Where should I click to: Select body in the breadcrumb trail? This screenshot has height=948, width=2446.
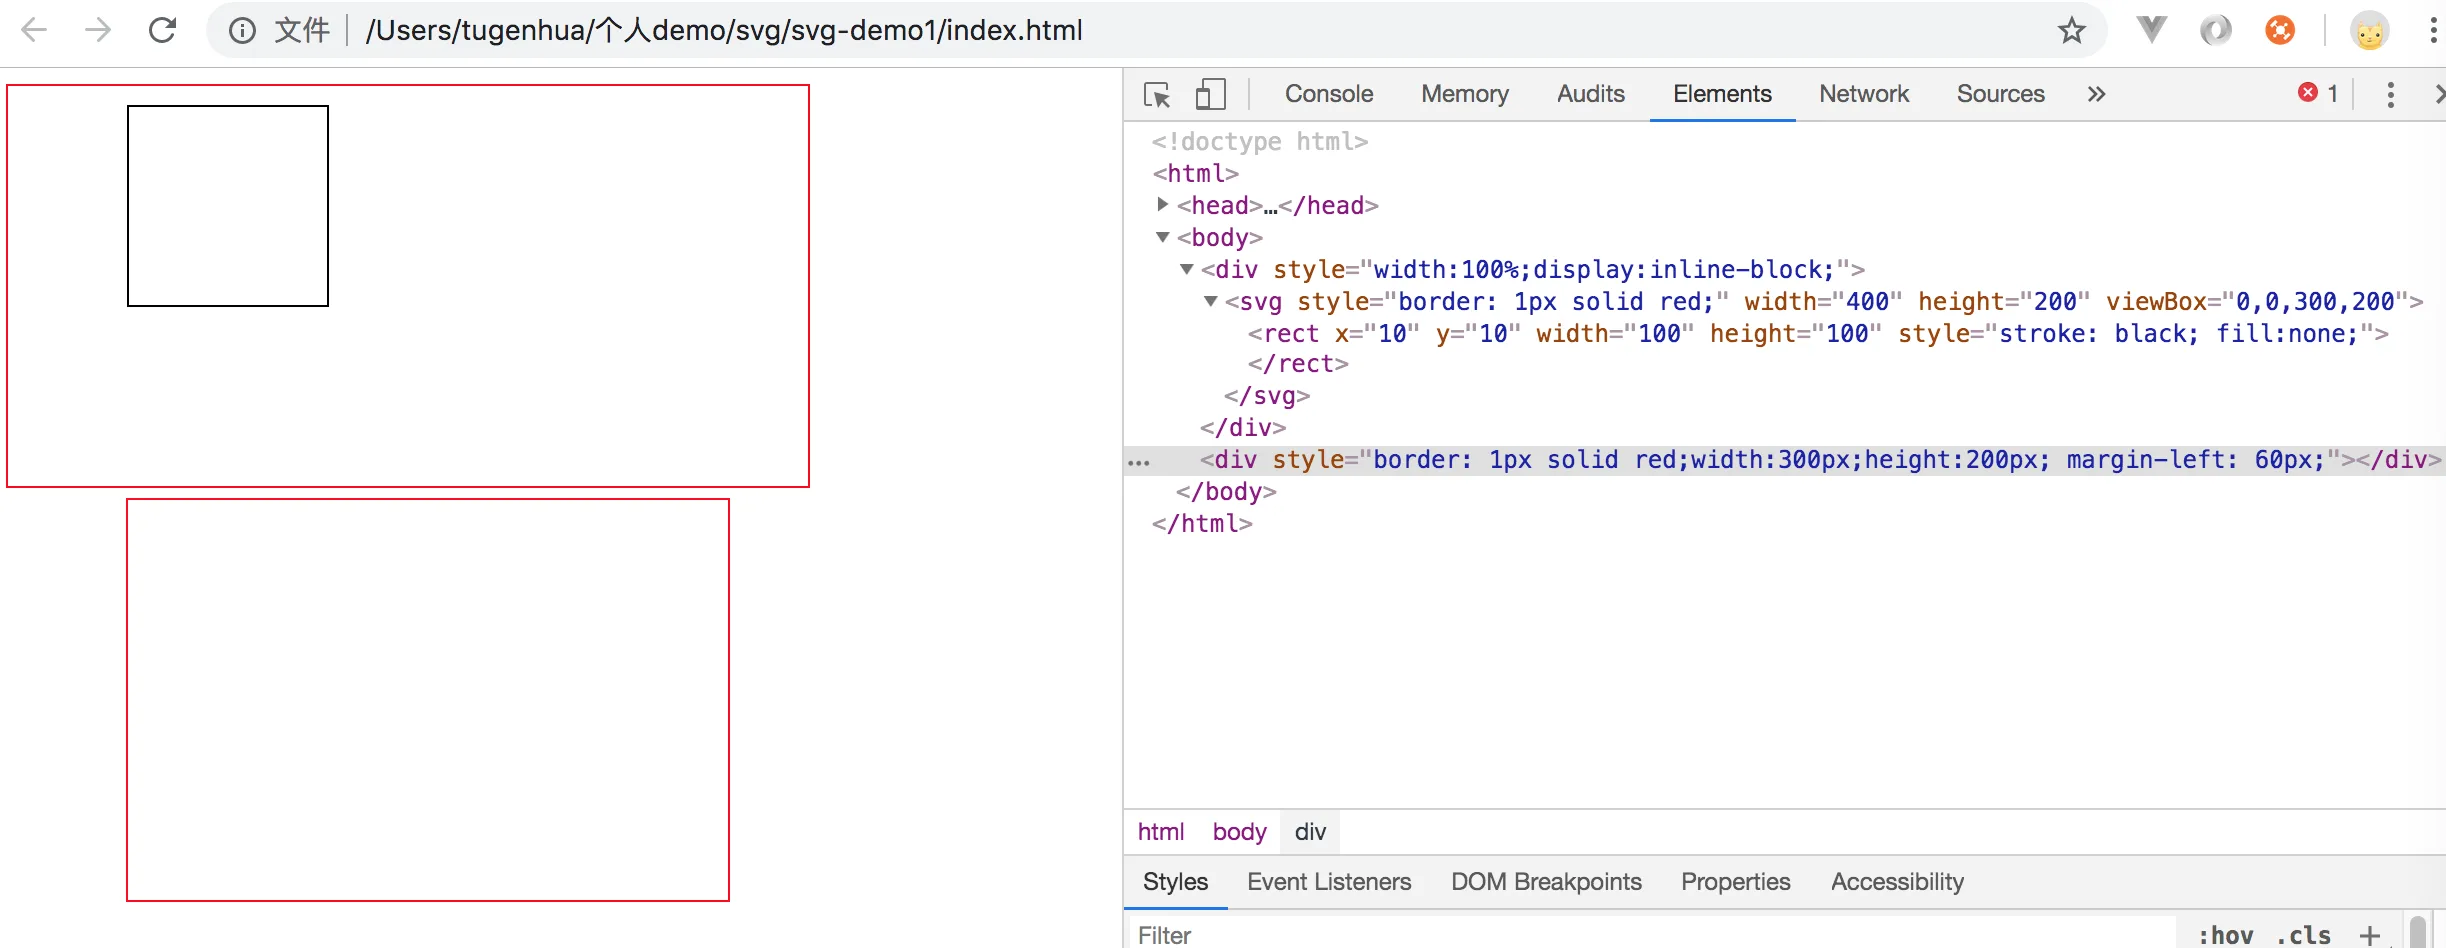click(x=1239, y=832)
